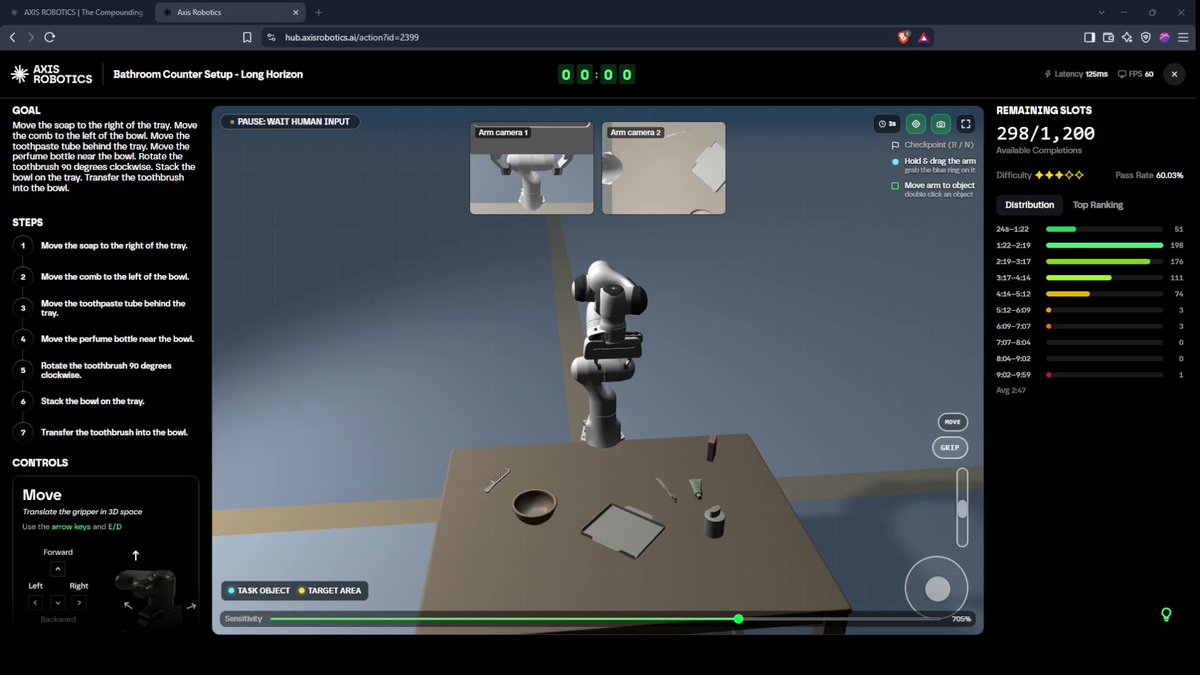Click the Left arrow control key
The width and height of the screenshot is (1200, 675).
click(x=36, y=602)
